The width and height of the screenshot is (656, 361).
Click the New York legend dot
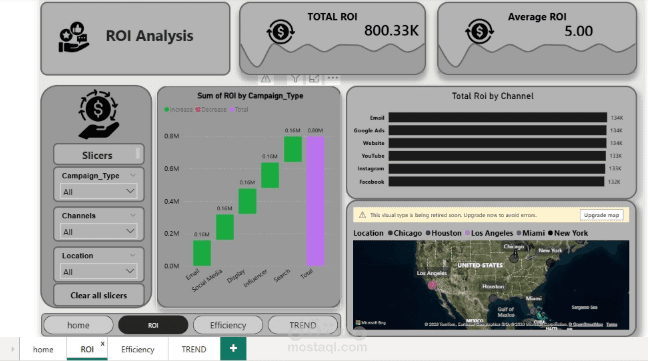(x=551, y=233)
